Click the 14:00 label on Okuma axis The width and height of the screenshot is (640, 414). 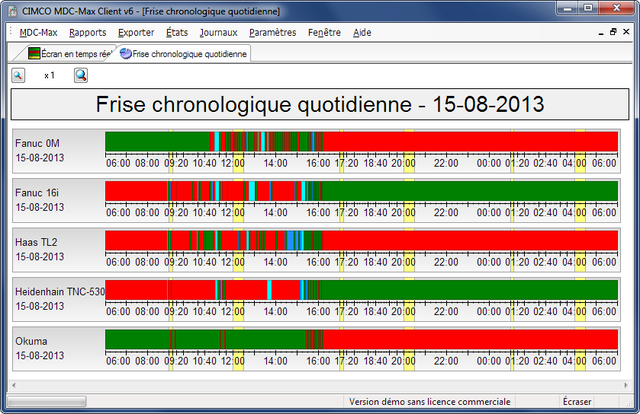(275, 361)
